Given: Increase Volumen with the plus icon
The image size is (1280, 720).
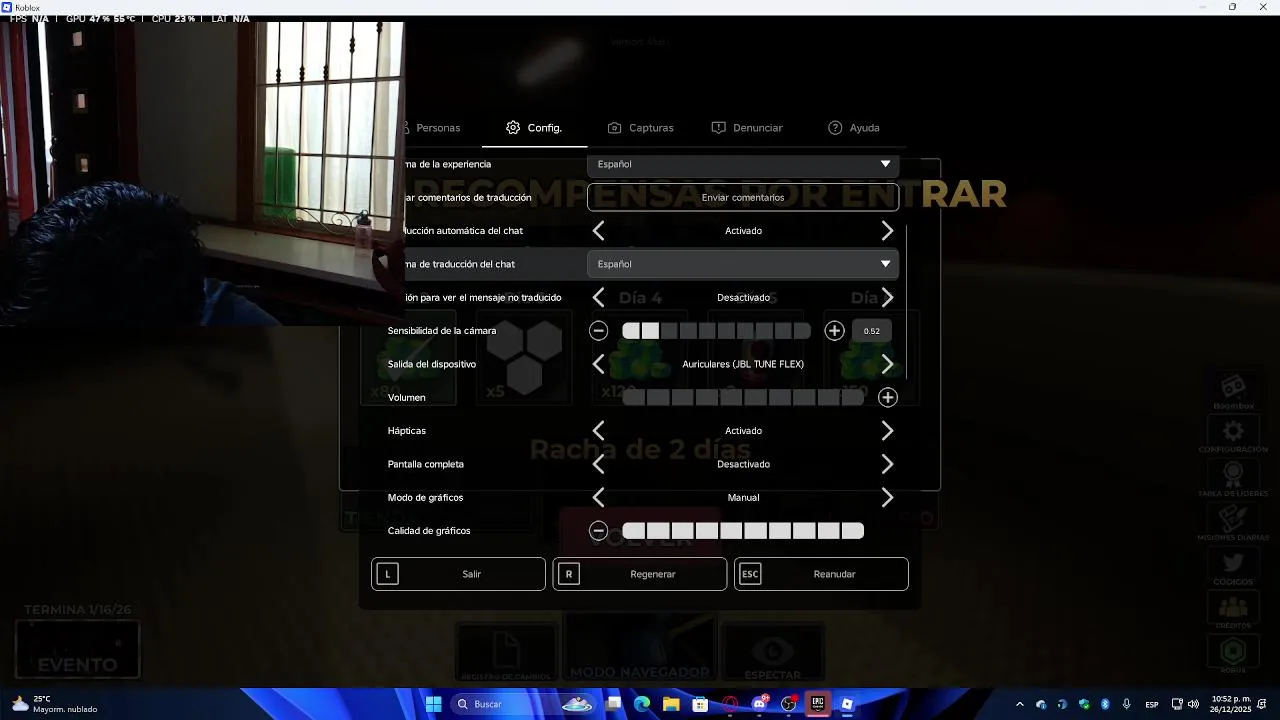Looking at the screenshot, I should pyautogui.click(x=887, y=398).
